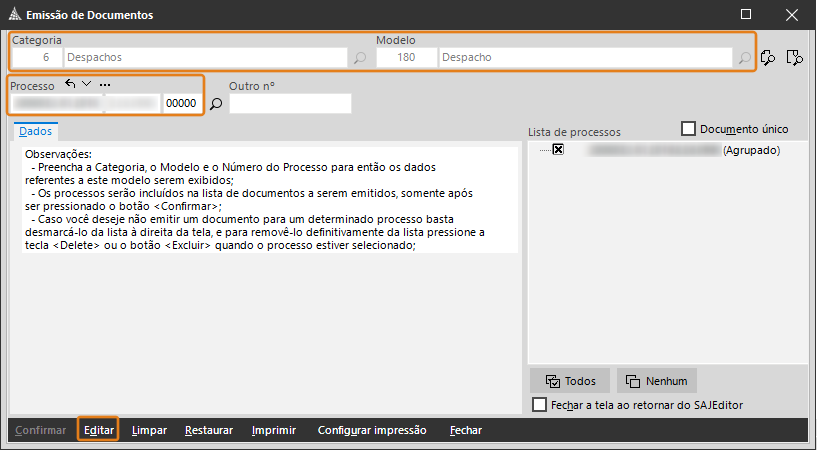Image resolution: width=817 pixels, height=450 pixels.
Task: Open the chevron dropdown beside the Processo label
Action: pos(86,83)
